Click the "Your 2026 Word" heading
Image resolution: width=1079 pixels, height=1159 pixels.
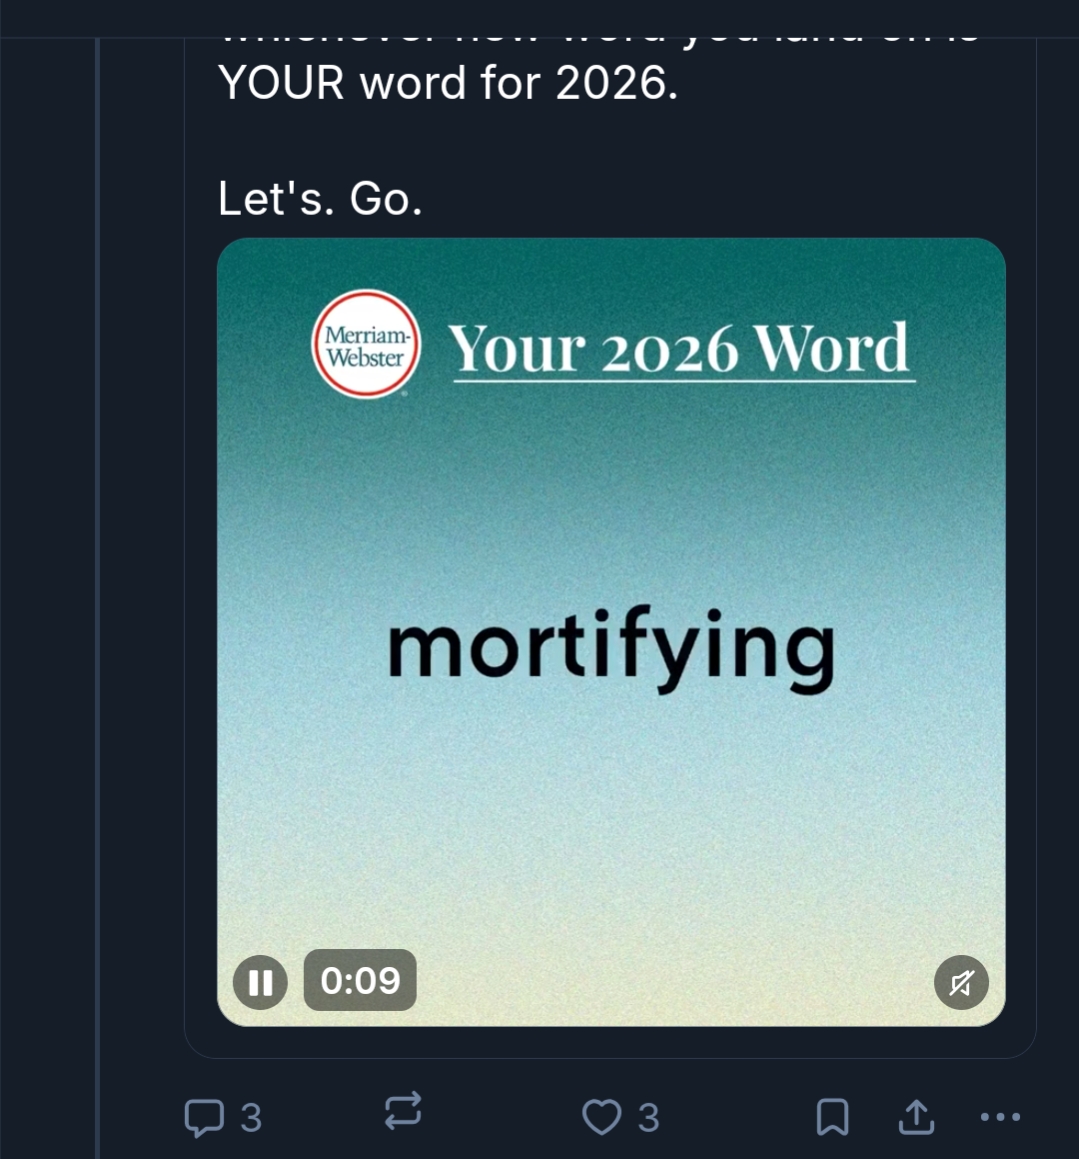(x=679, y=348)
